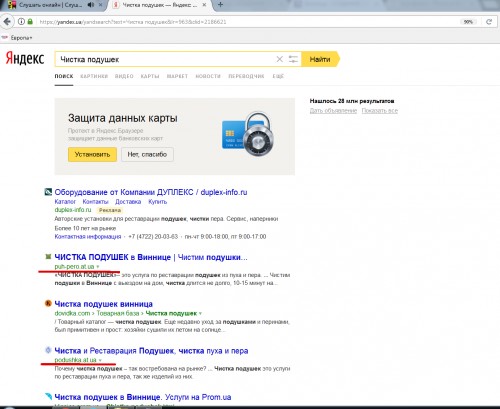The image size is (500, 409).
Task: Expand dropdown arrow after dovidka.com breadcrumb
Action: click(x=200, y=313)
